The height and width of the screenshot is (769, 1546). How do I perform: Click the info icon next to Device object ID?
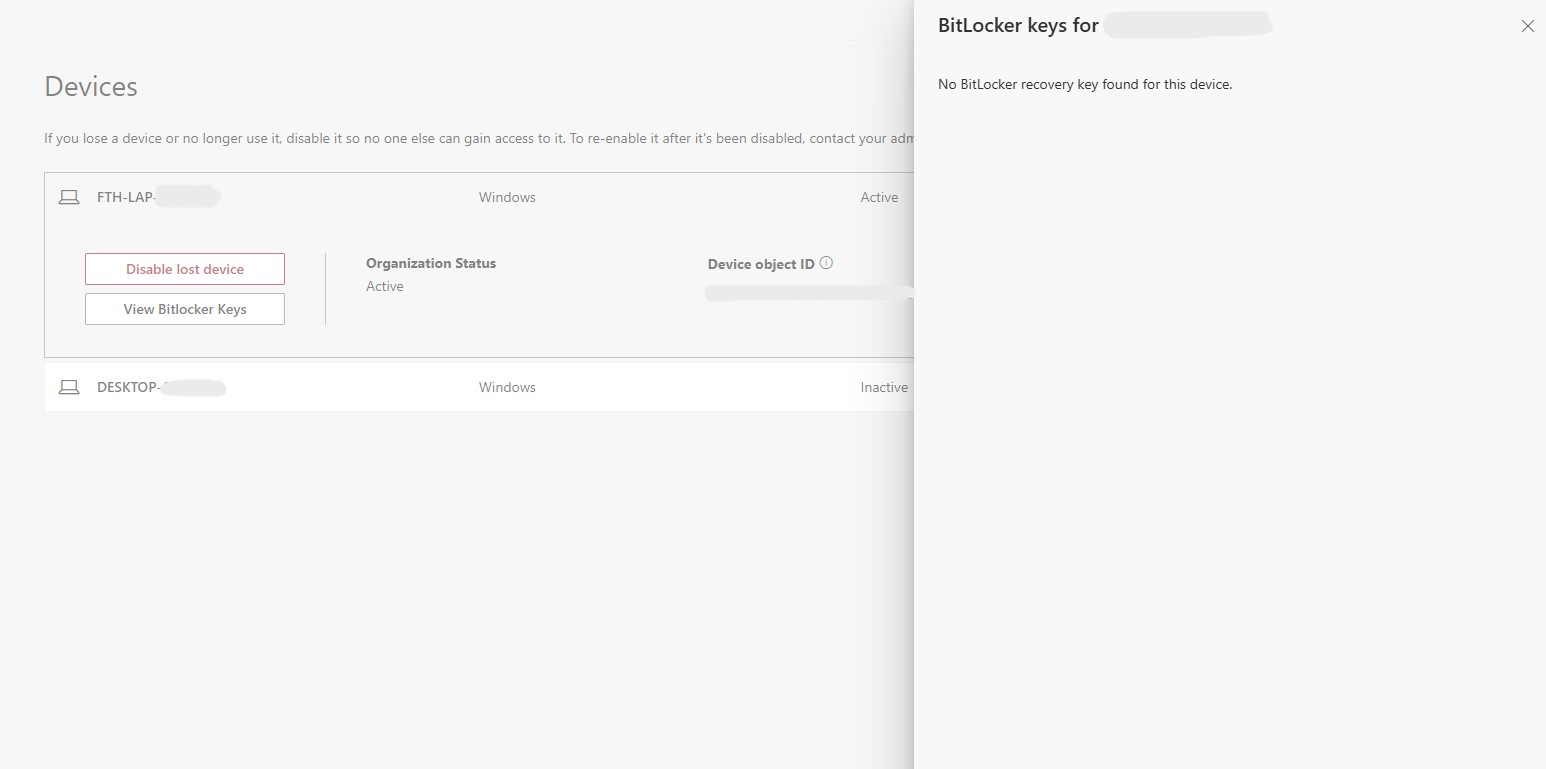826,263
